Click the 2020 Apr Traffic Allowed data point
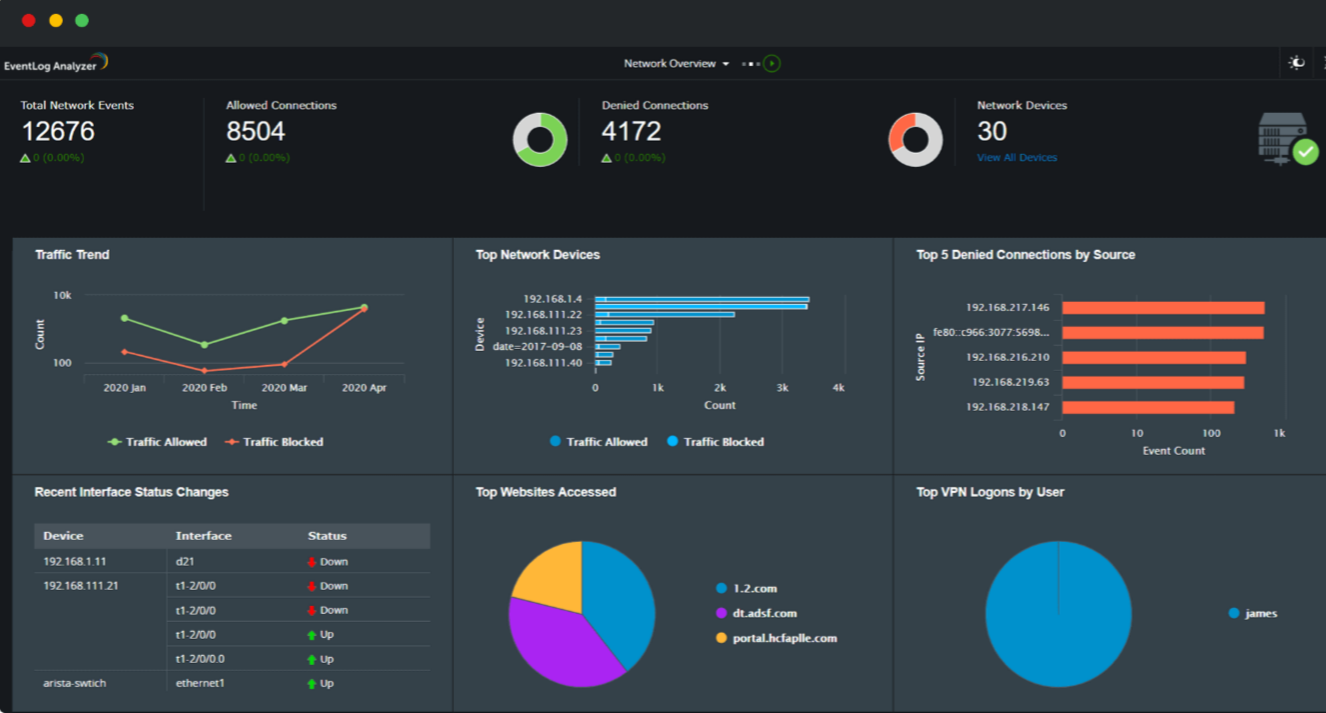This screenshot has height=713, width=1326. 364,307
